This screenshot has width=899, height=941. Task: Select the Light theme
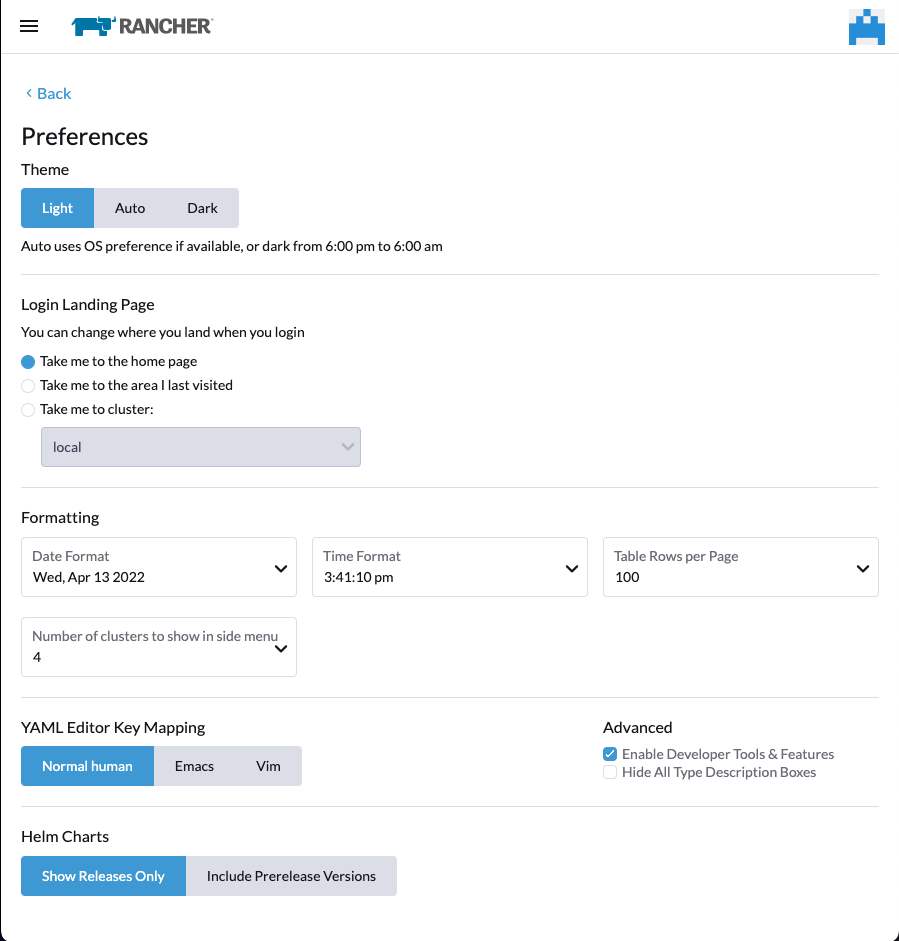point(58,208)
